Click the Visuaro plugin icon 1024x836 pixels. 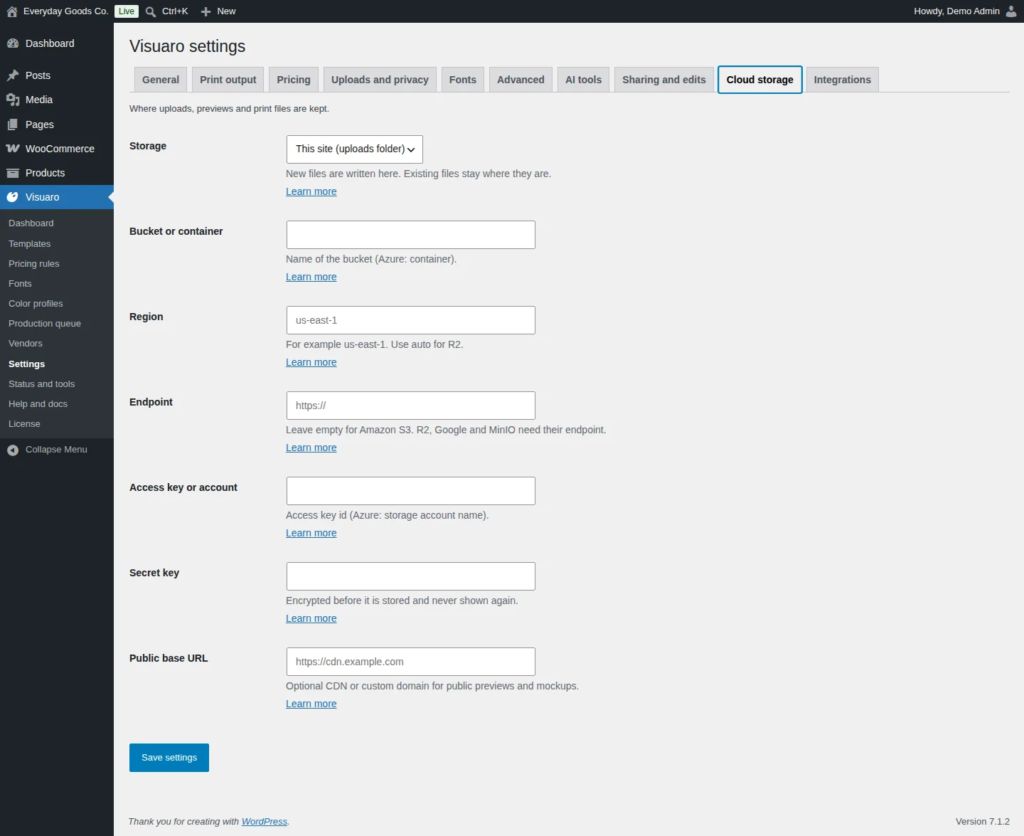click(x=12, y=197)
